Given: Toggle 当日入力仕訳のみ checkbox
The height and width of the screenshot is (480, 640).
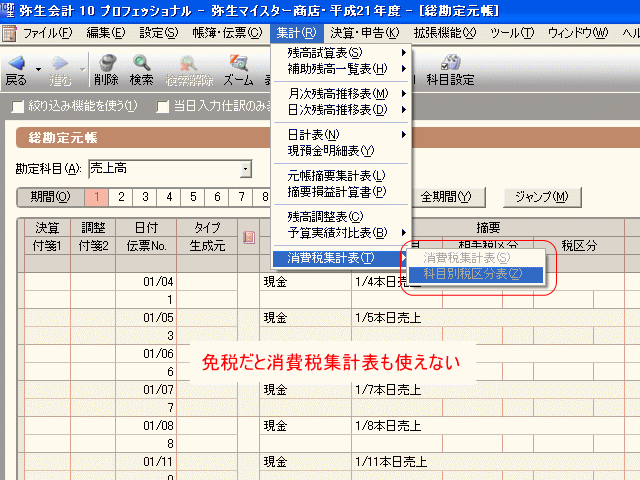Looking at the screenshot, I should pos(162,107).
